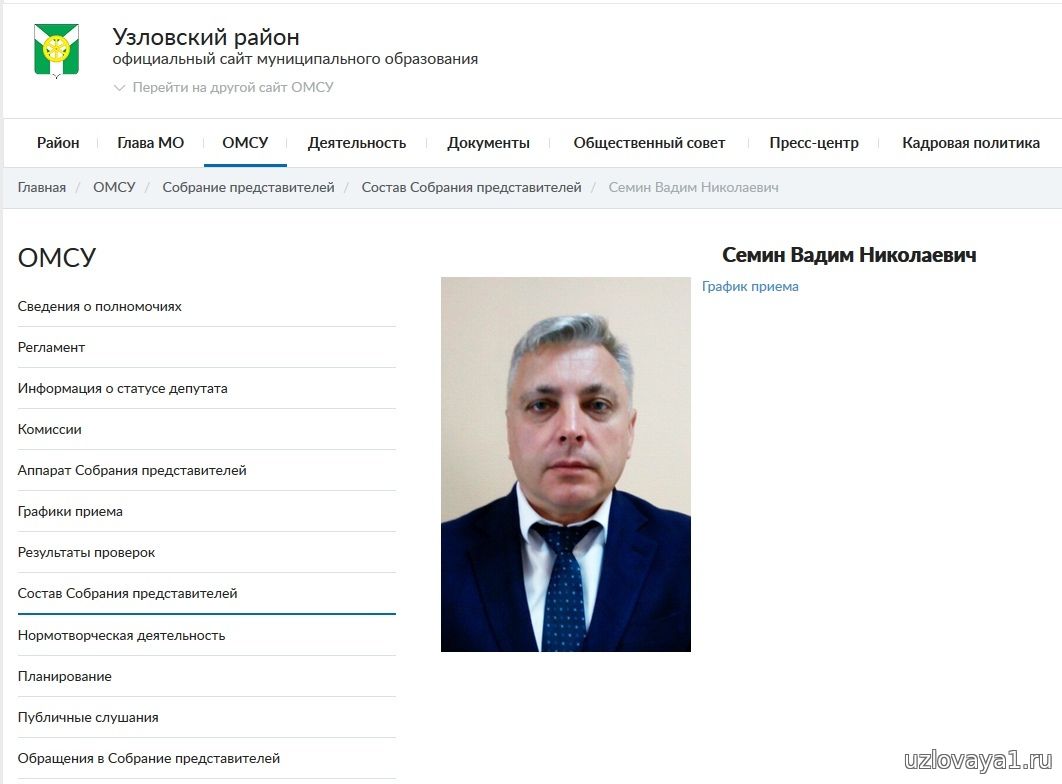Click the Узловский район coat of arms logo
Viewport: 1062px width, 784px height.
(57, 51)
